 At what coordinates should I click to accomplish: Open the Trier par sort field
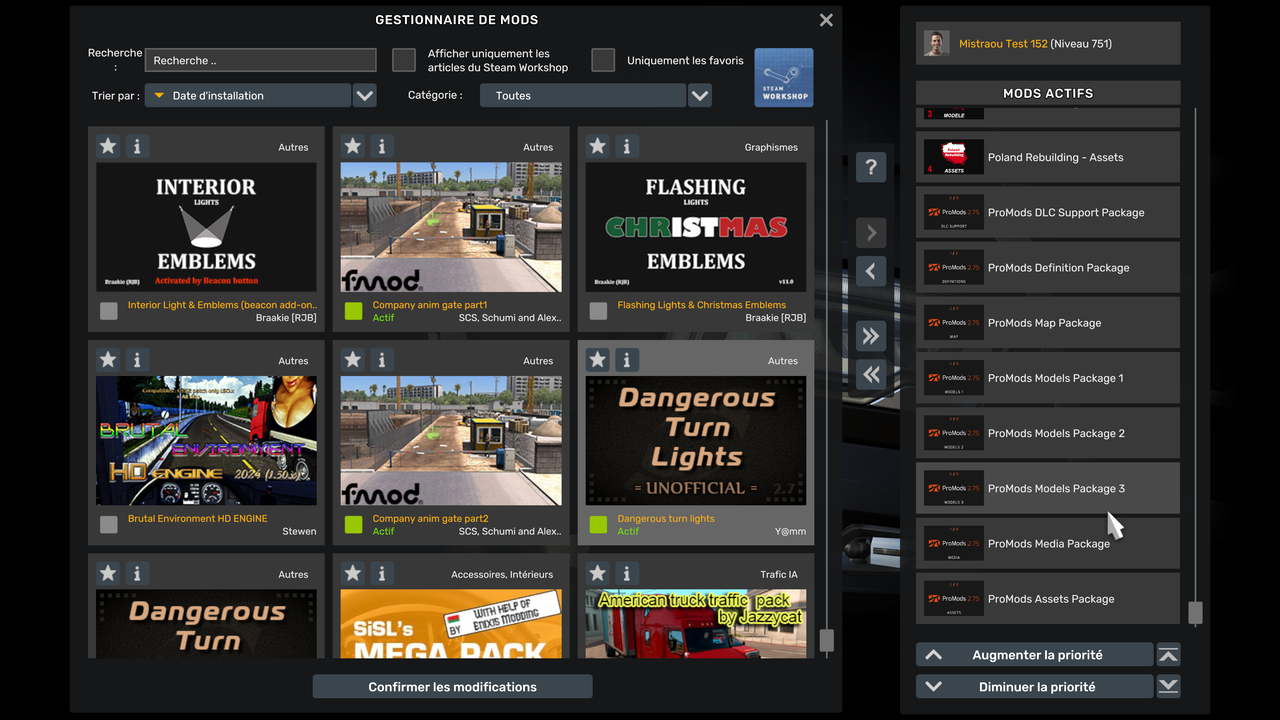(248, 95)
